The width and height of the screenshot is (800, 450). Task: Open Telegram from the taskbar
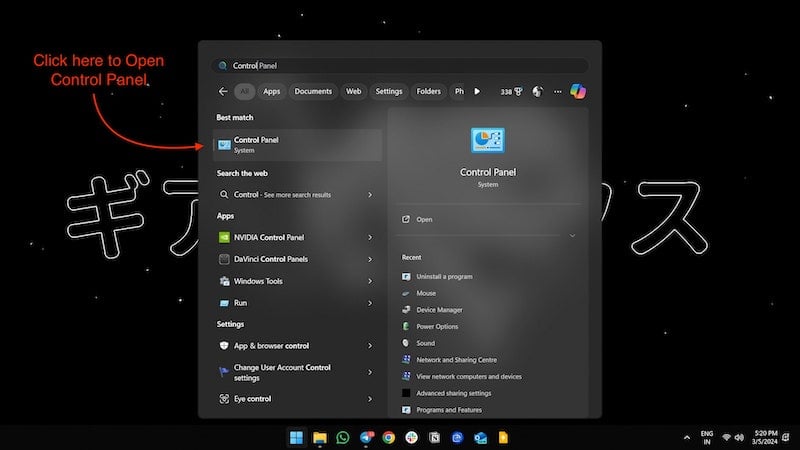point(366,438)
